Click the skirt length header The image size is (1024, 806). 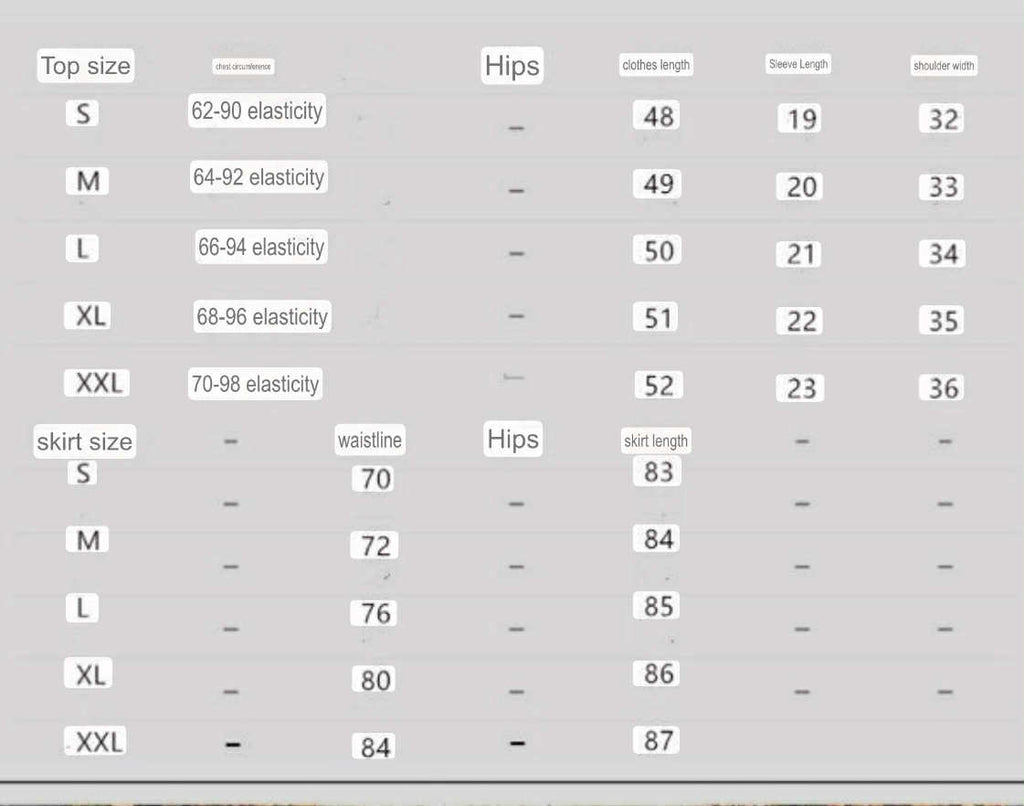(656, 441)
